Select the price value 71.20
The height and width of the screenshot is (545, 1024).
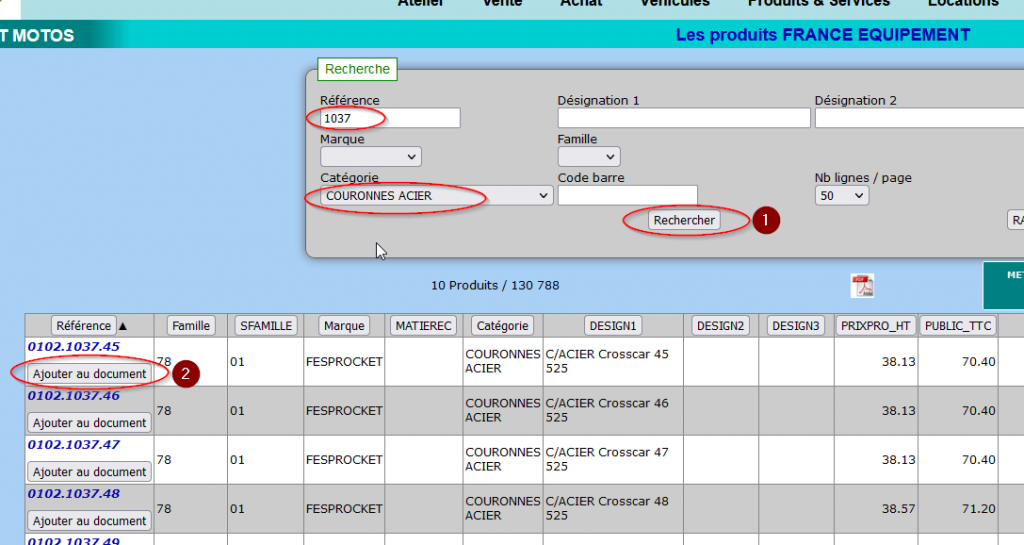coord(978,508)
